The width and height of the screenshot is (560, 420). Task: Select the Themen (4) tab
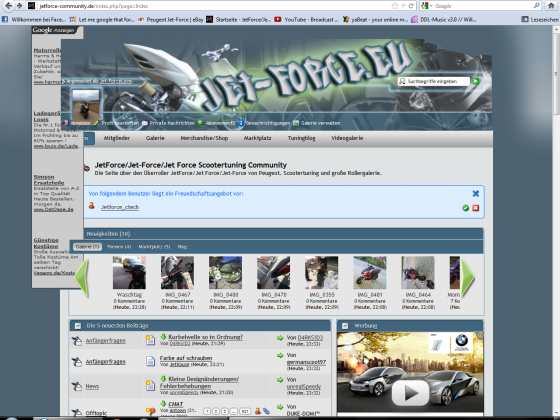[x=119, y=247]
